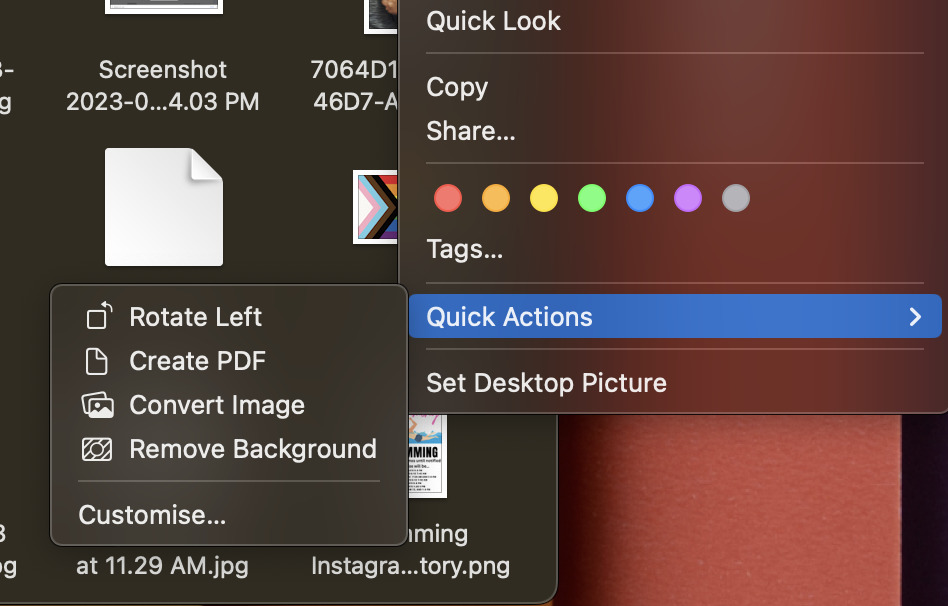The height and width of the screenshot is (606, 948).
Task: Apply the orange colour tag
Action: coord(496,198)
